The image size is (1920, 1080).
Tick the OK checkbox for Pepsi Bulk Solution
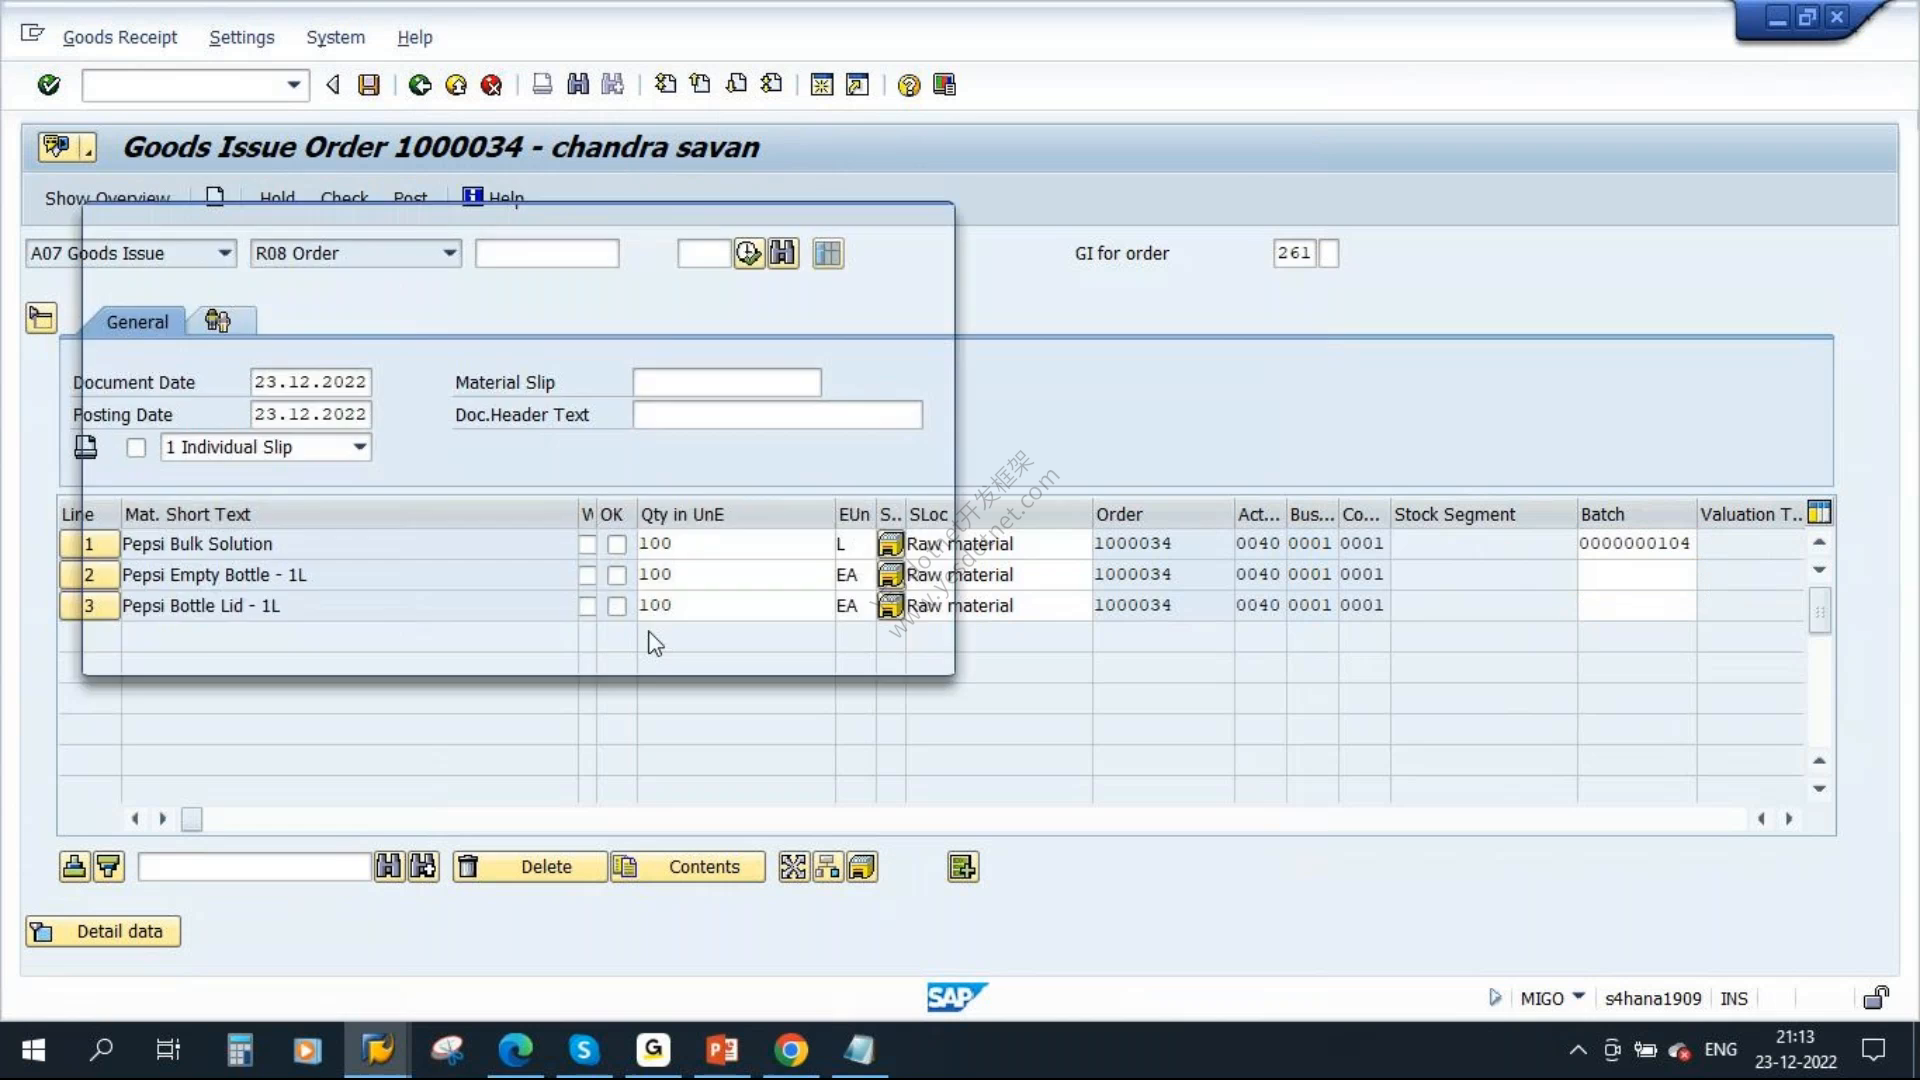pos(617,545)
